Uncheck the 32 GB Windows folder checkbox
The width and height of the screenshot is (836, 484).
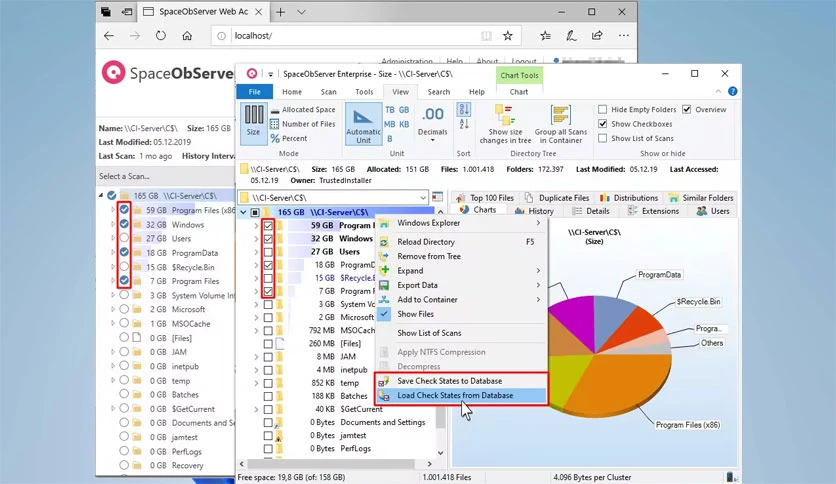click(x=268, y=239)
